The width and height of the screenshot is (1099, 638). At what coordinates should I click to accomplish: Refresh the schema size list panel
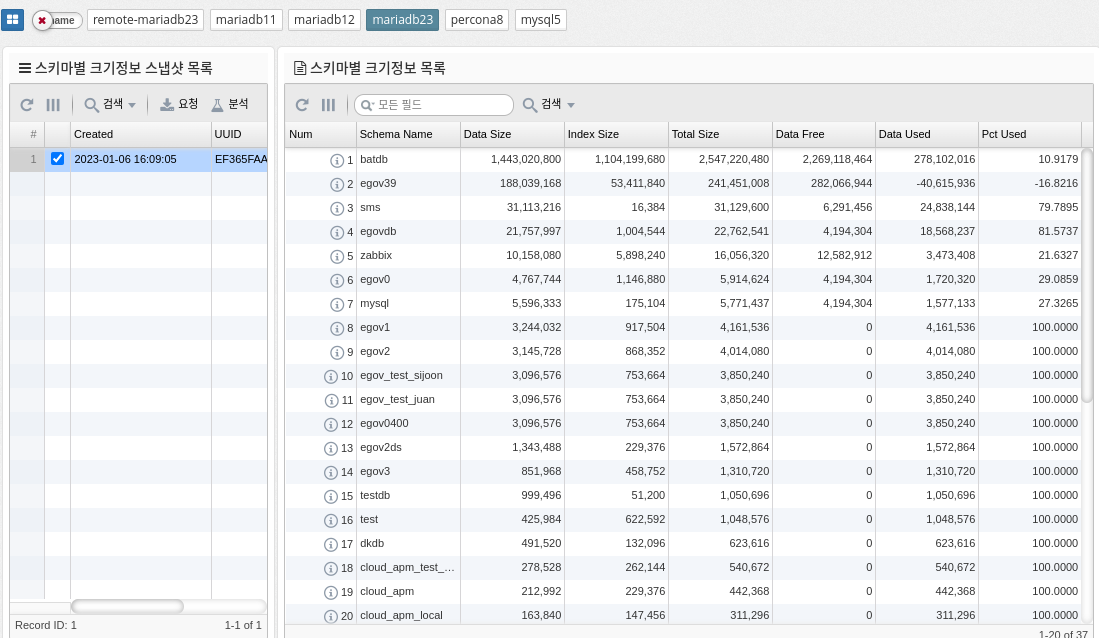pos(302,105)
